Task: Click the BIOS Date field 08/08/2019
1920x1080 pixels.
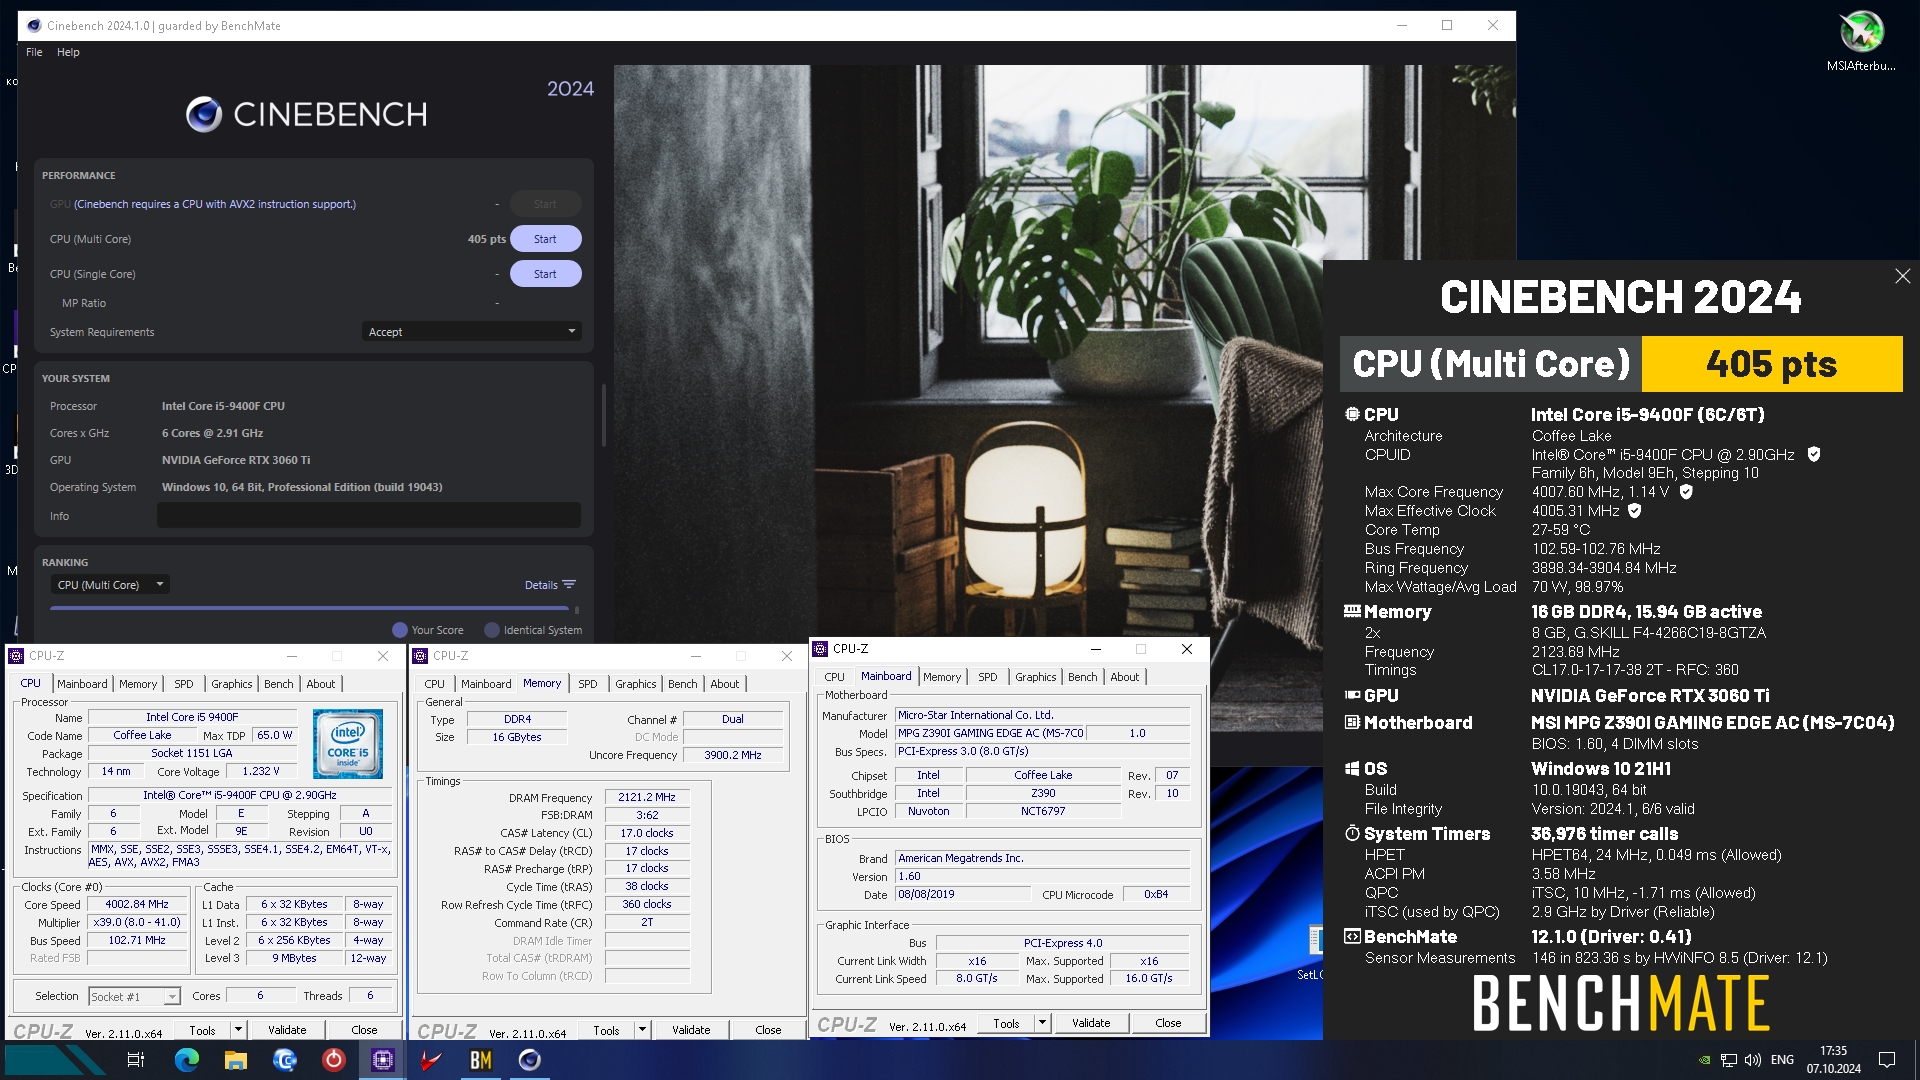Action: 963,894
